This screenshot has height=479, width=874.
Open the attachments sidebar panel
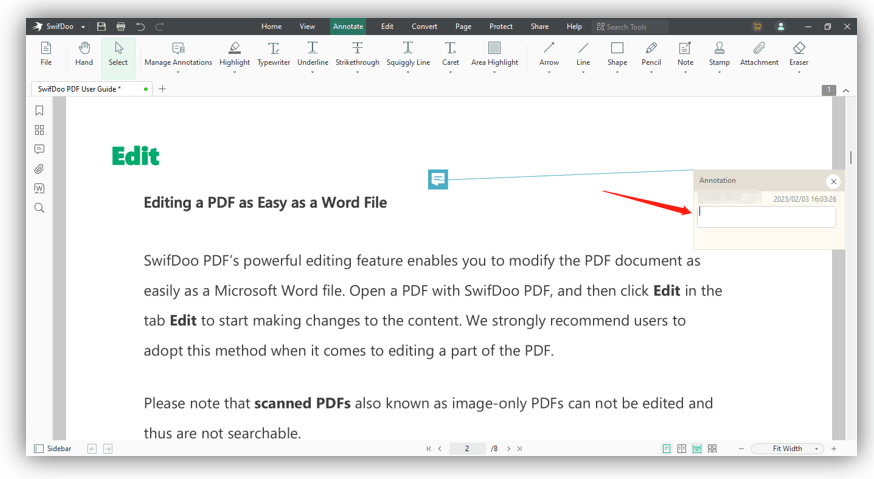coord(39,169)
